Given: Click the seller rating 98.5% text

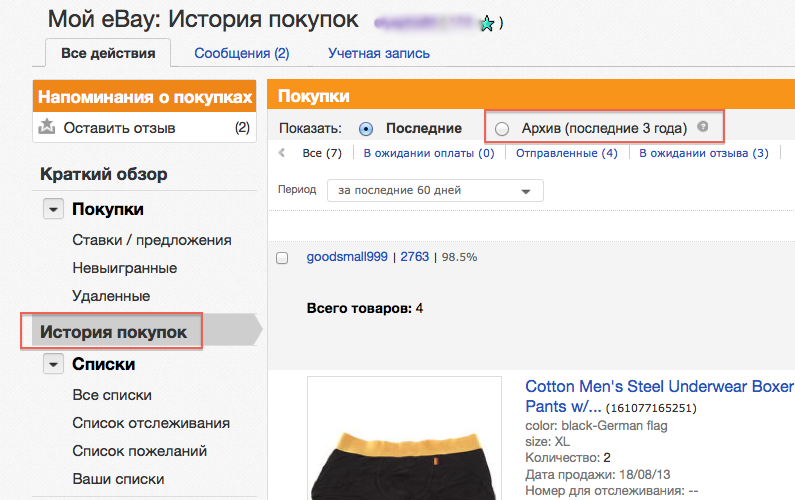Looking at the screenshot, I should pos(459,257).
